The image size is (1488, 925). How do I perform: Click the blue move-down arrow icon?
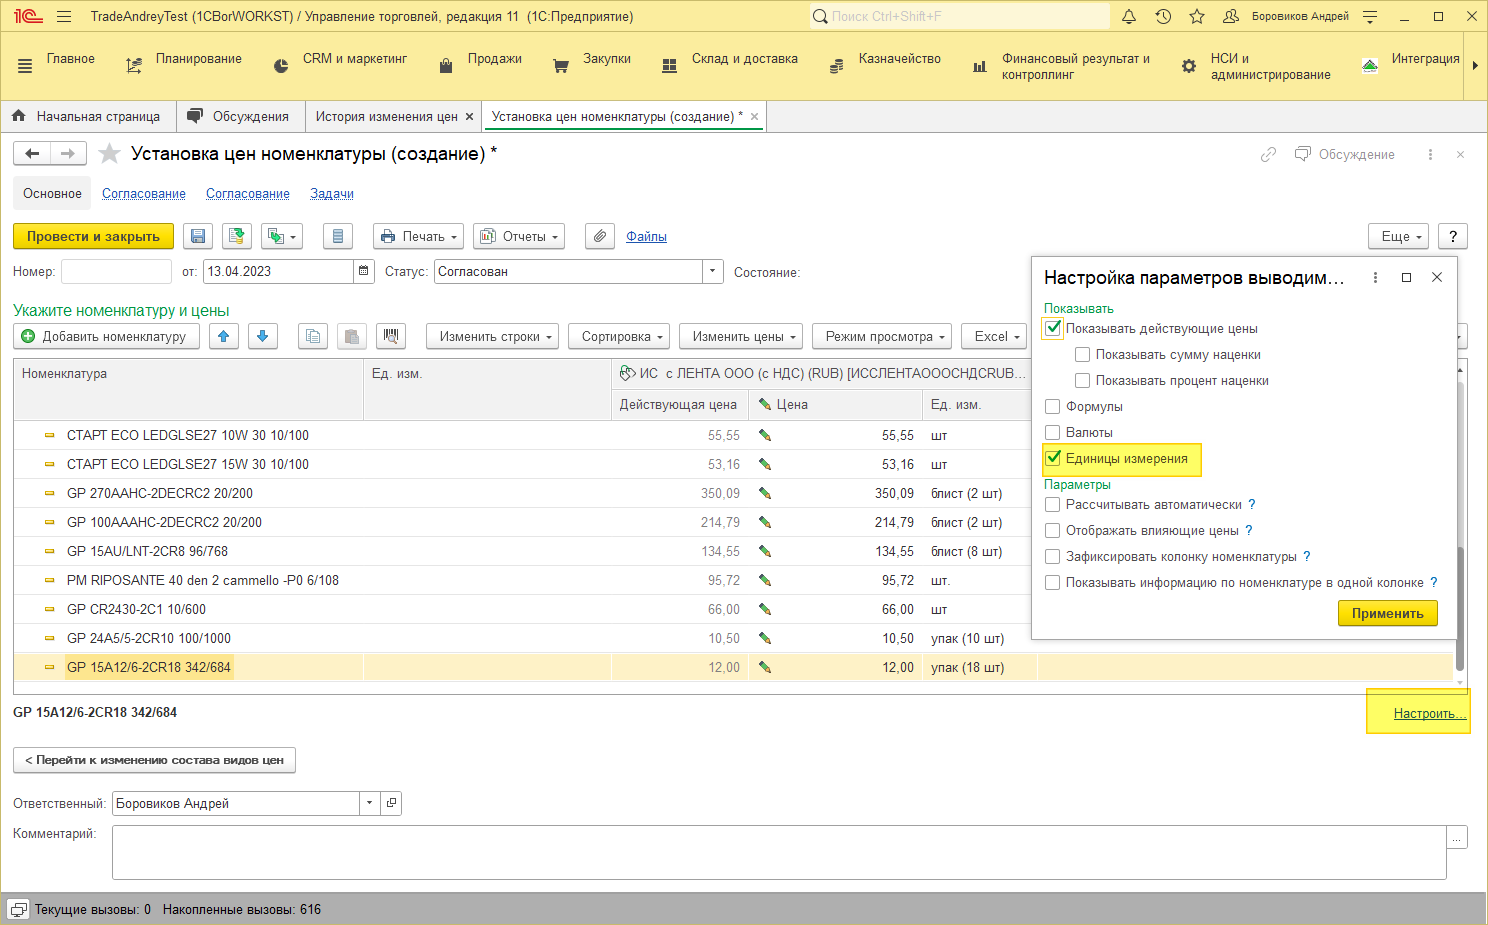pos(262,336)
